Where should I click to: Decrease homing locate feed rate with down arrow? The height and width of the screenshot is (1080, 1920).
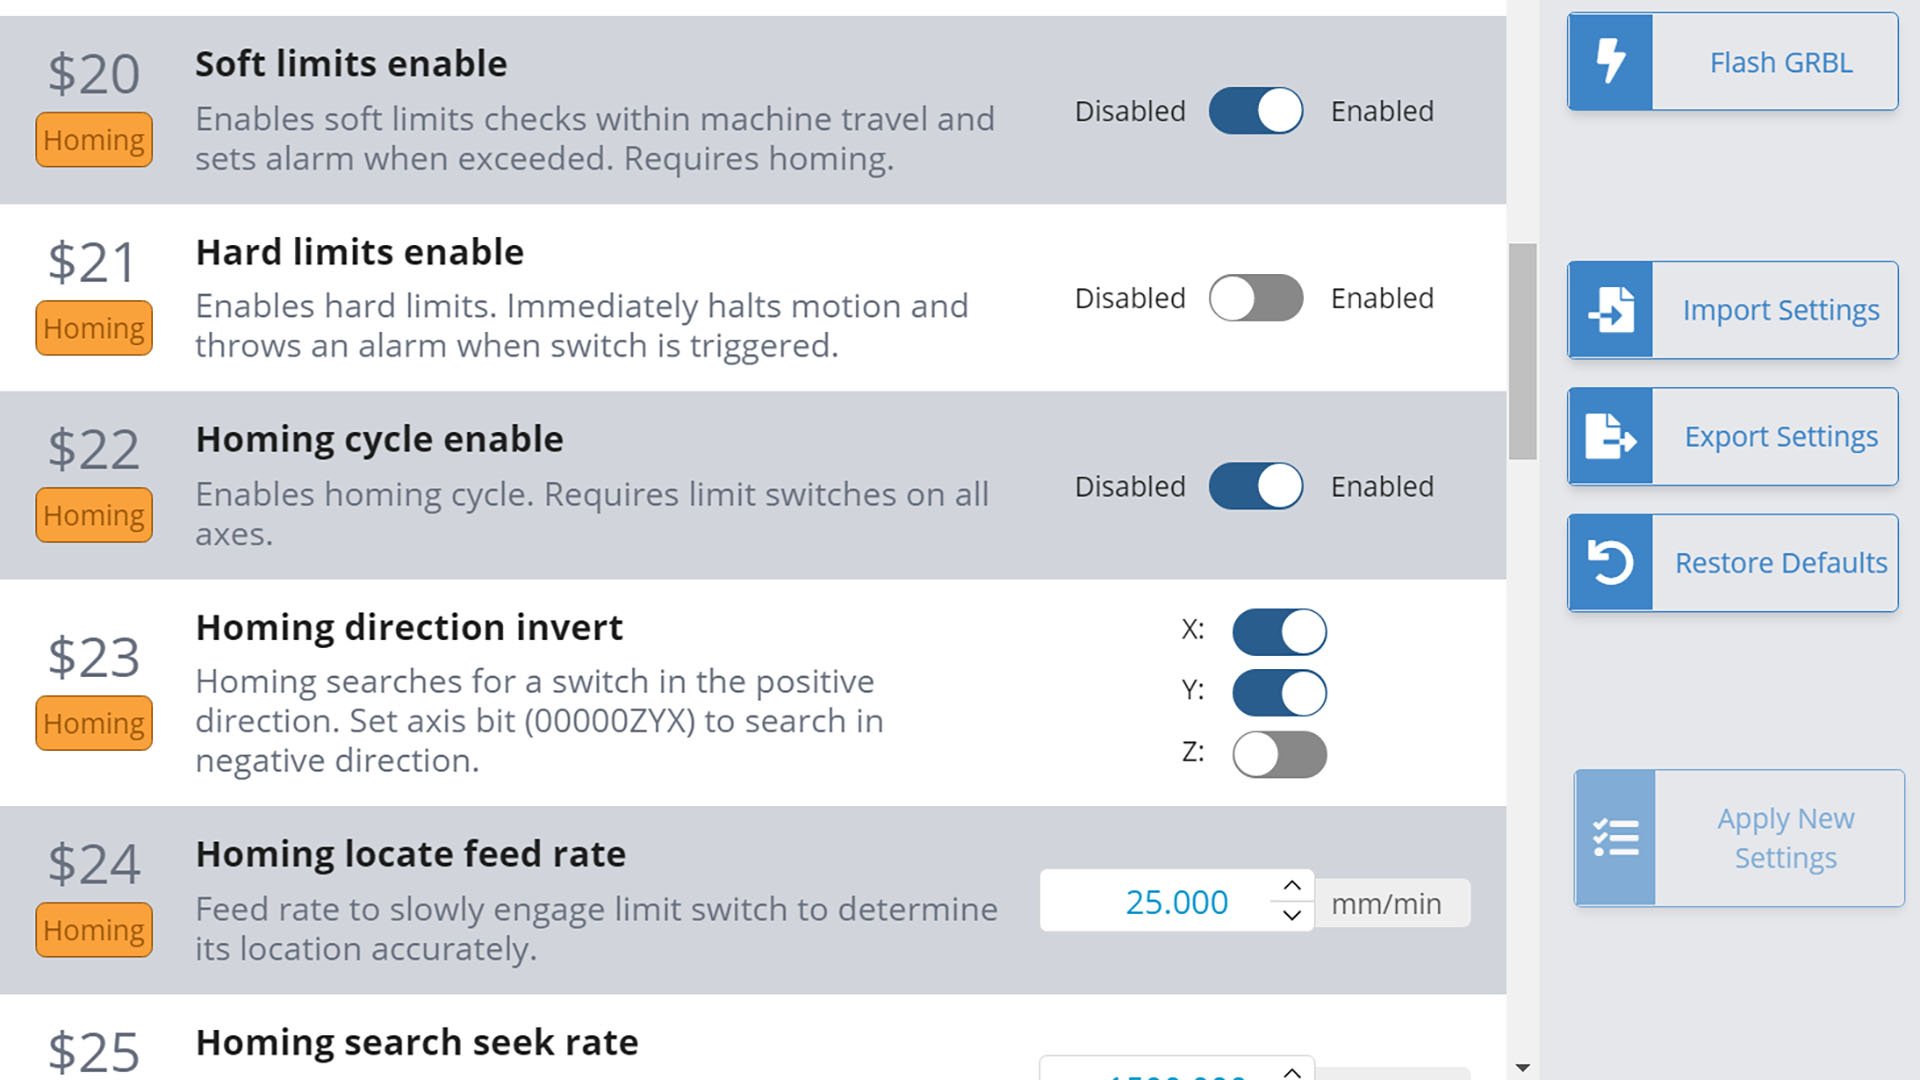click(1292, 915)
